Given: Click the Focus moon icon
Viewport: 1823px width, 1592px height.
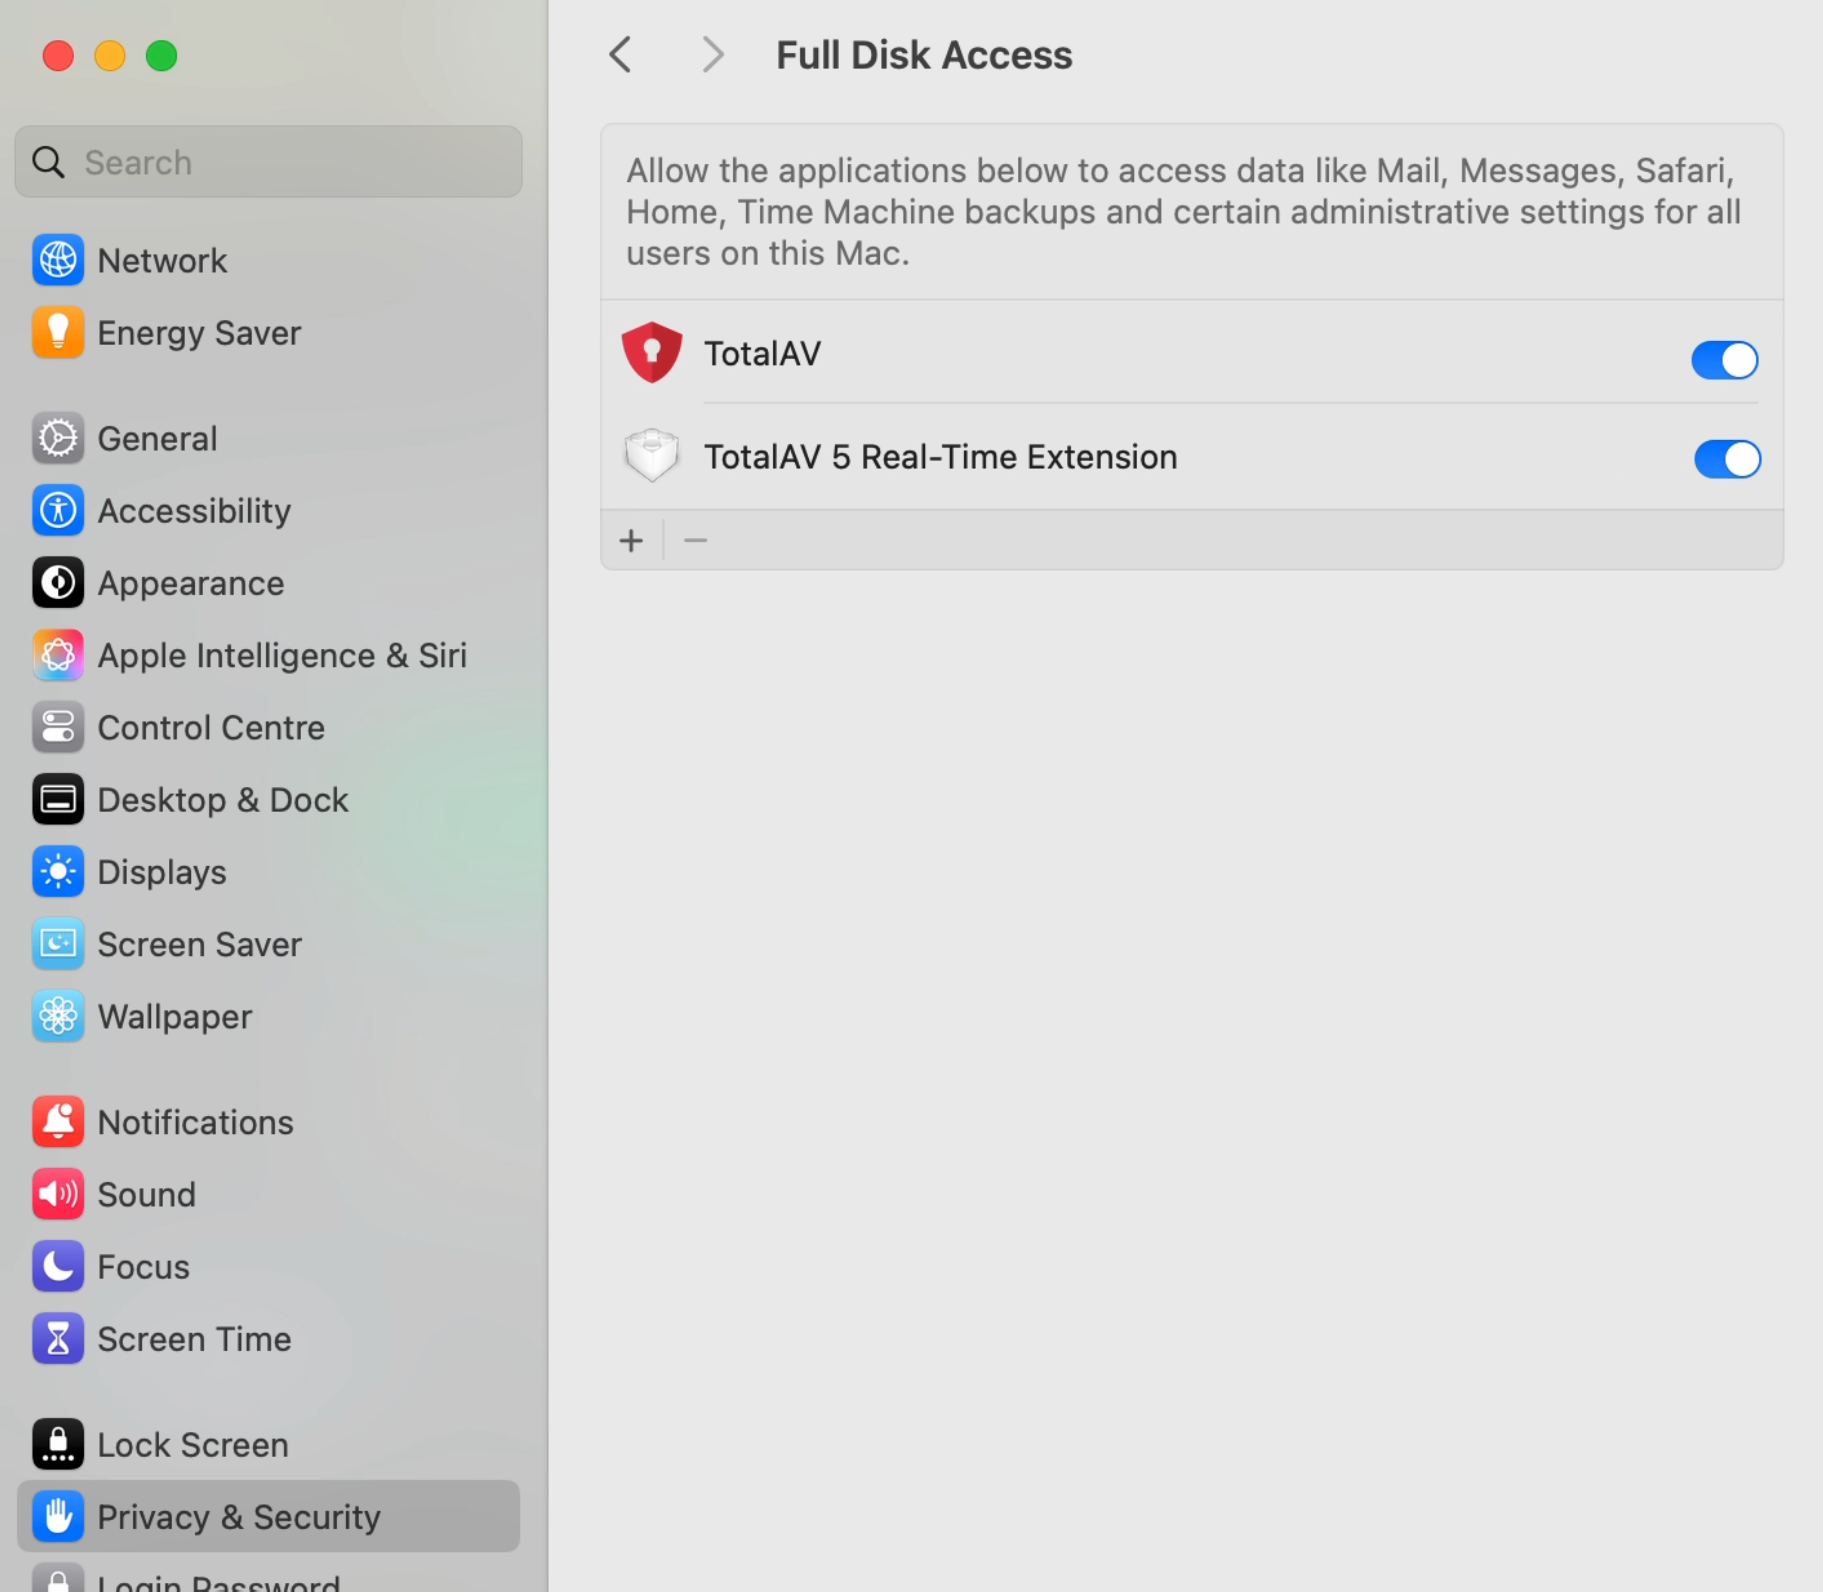Looking at the screenshot, I should pyautogui.click(x=58, y=1267).
